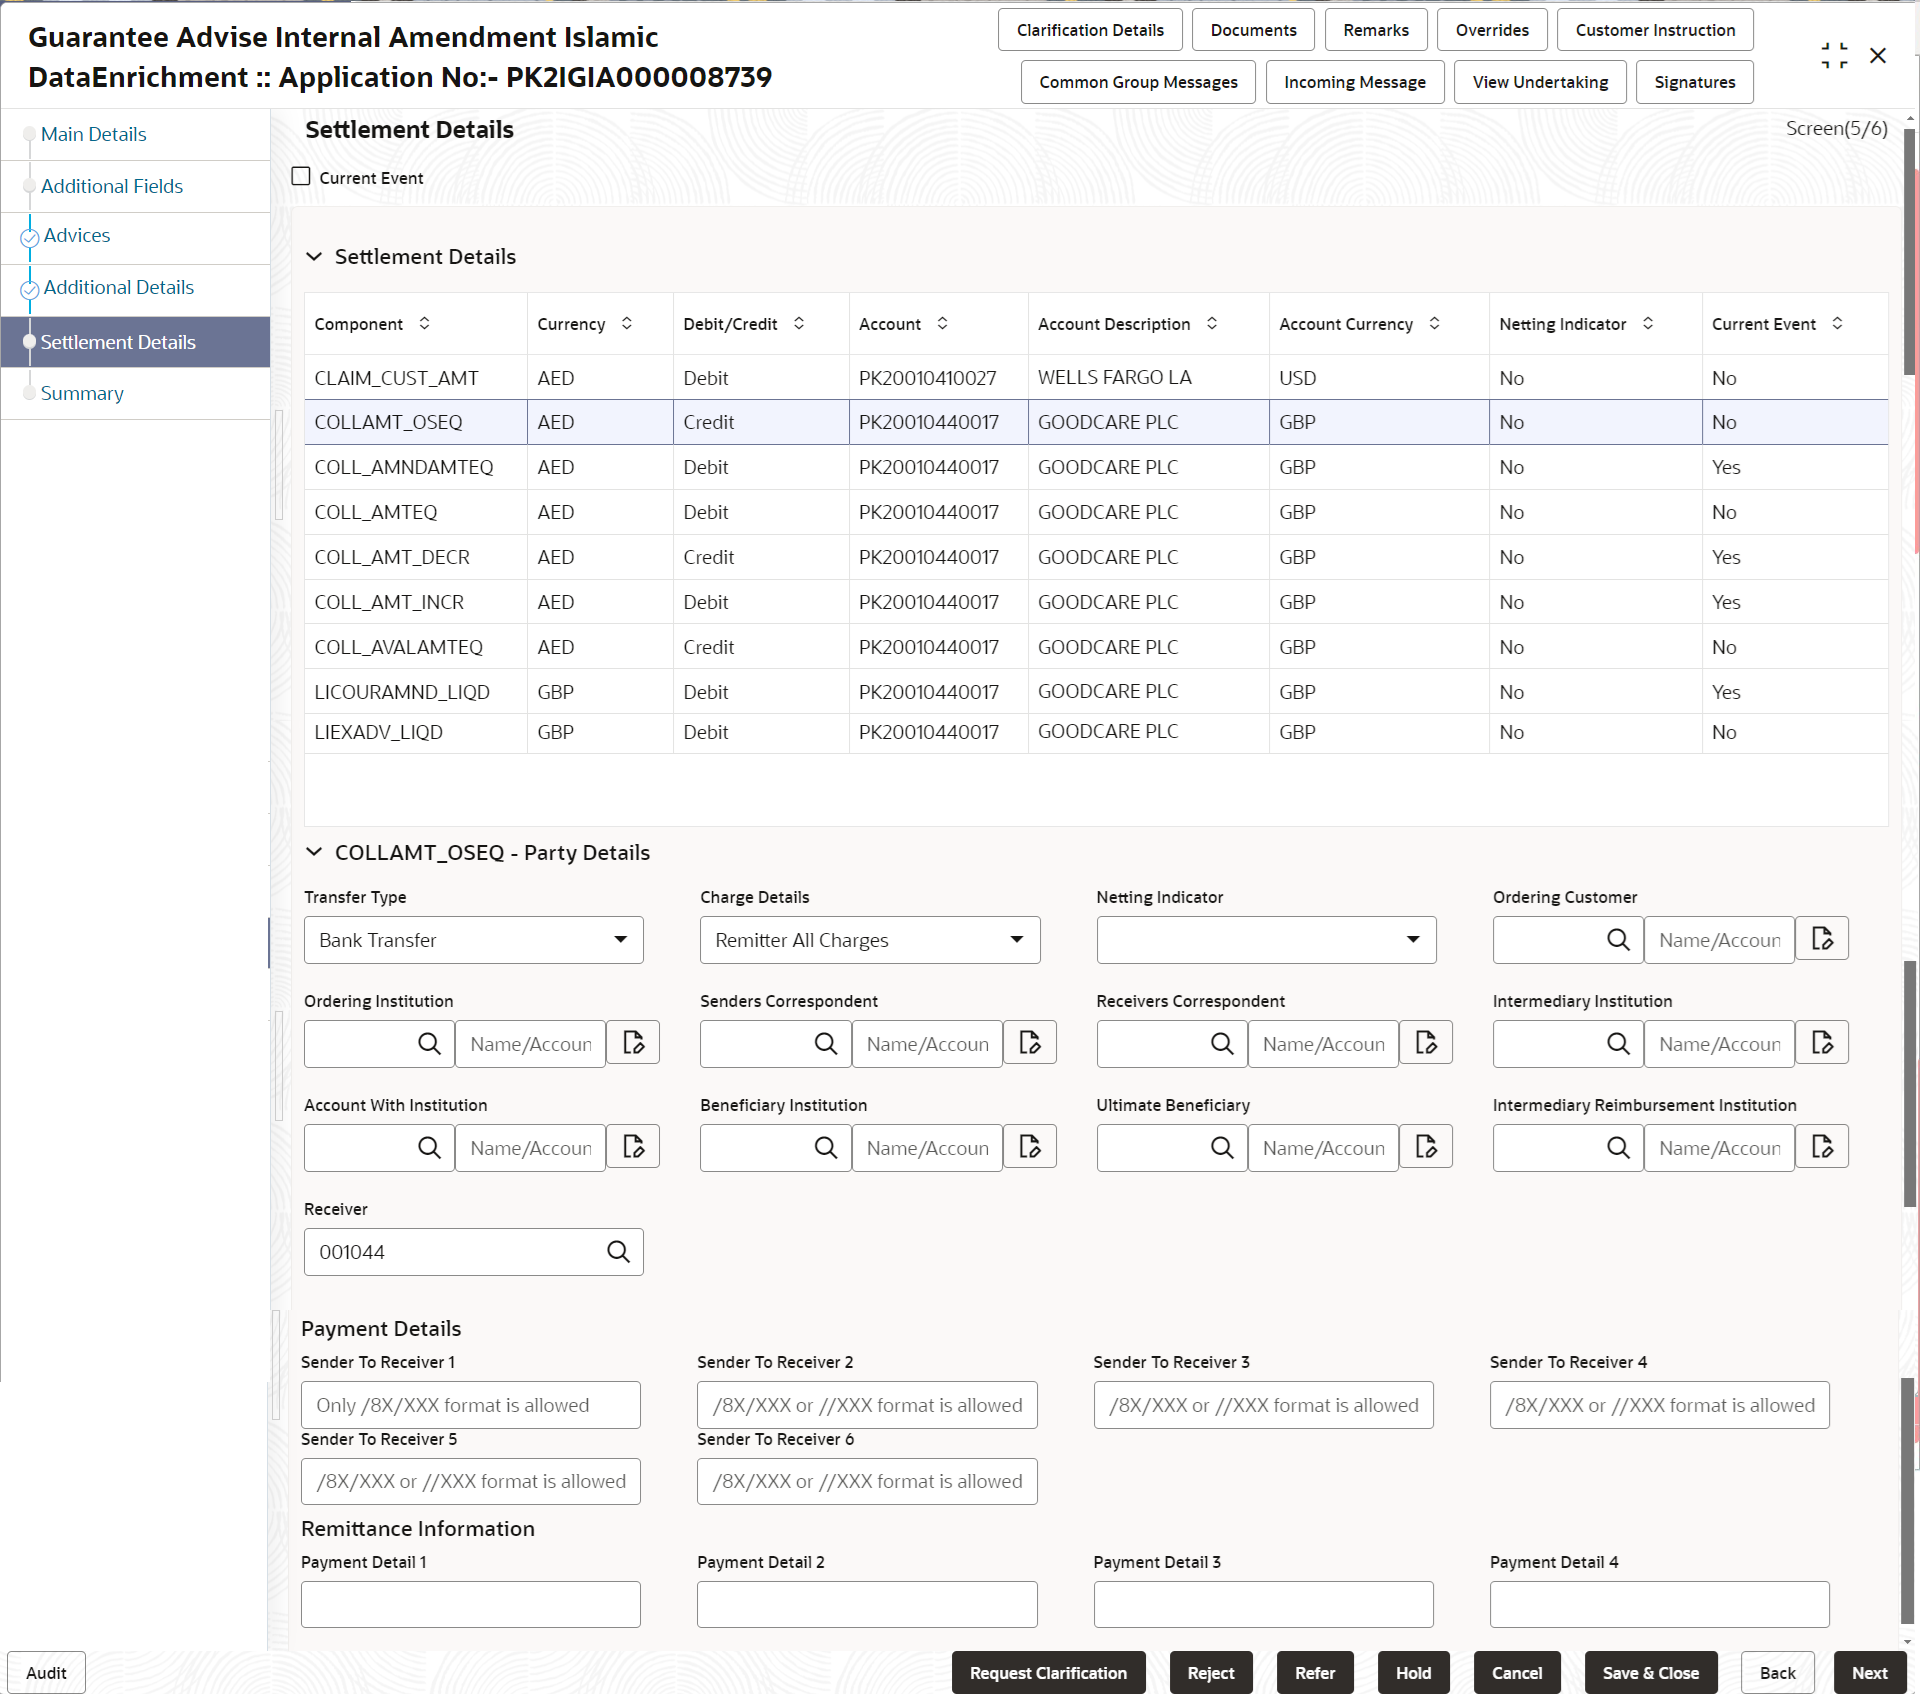
Task: Click the restore window icon at top right
Action: pos(1835,55)
